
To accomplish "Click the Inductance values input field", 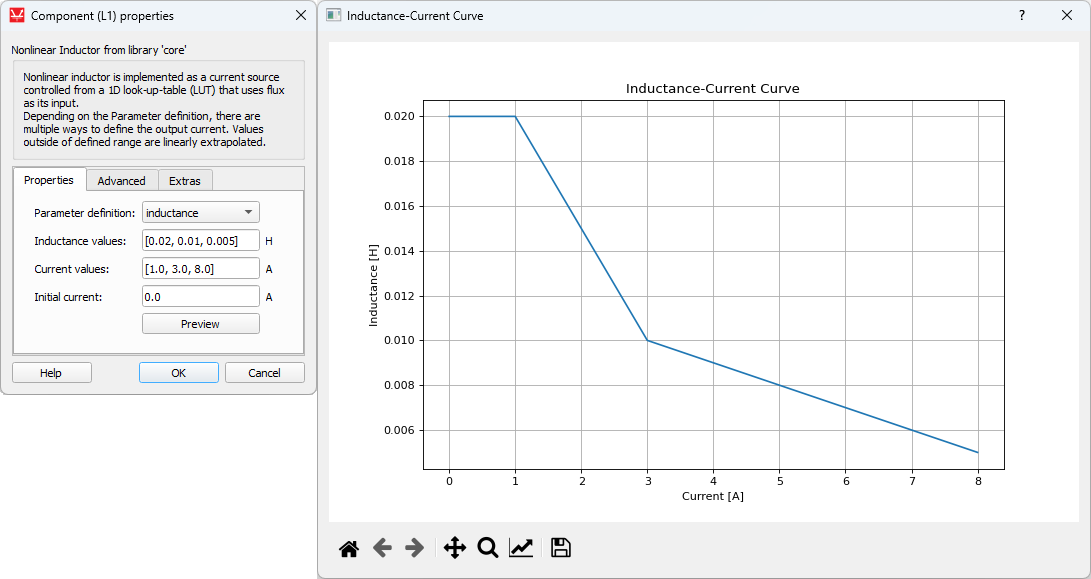I will coord(201,241).
